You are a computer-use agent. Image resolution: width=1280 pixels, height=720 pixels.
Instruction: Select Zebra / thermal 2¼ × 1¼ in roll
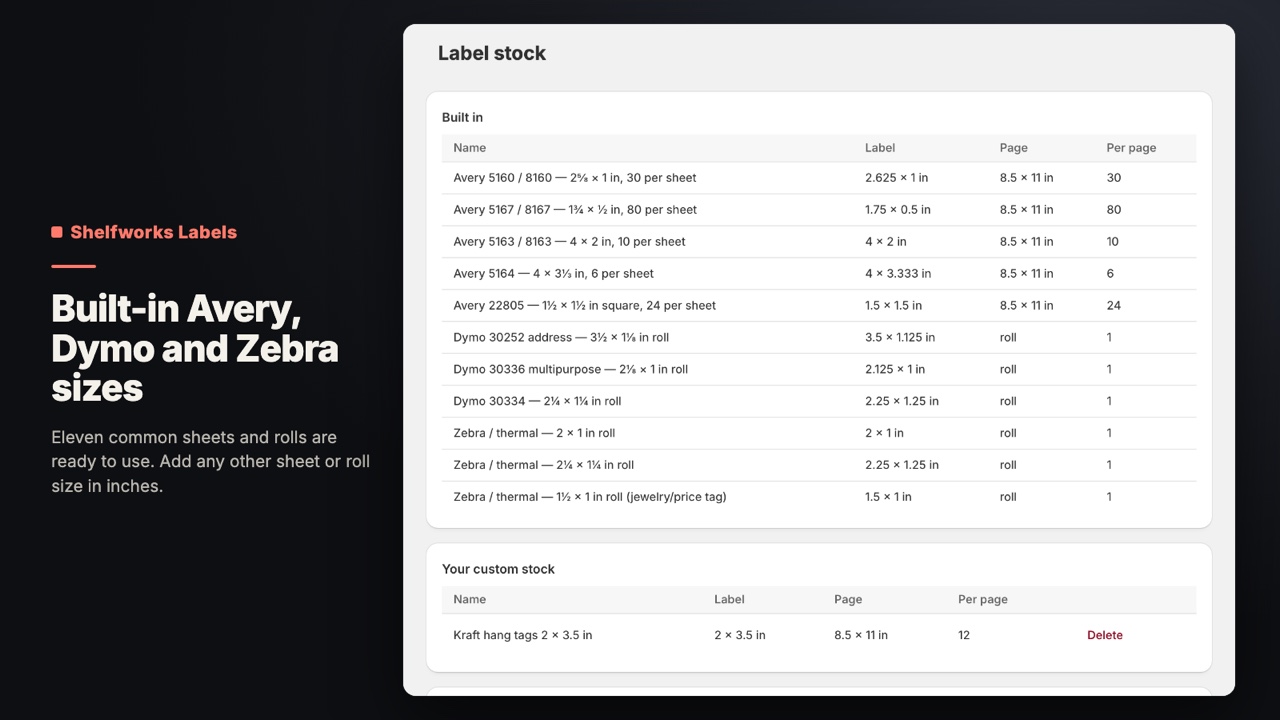pos(819,465)
